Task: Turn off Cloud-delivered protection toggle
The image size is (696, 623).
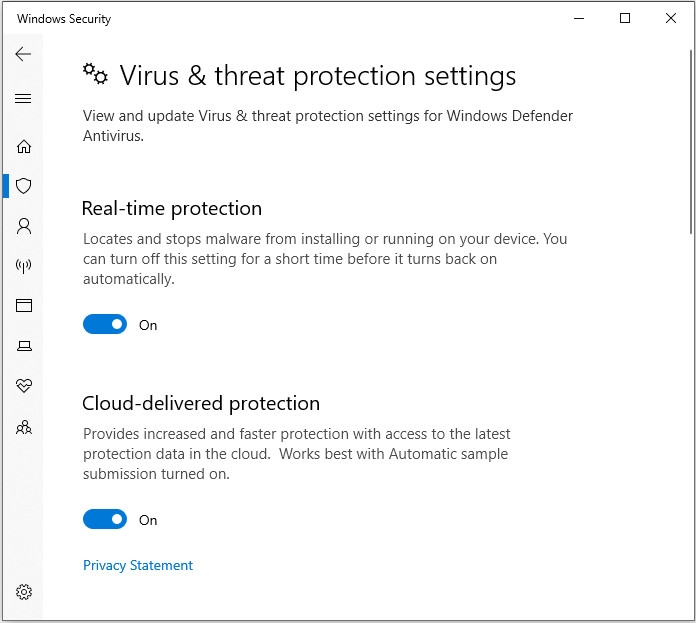Action: point(105,519)
